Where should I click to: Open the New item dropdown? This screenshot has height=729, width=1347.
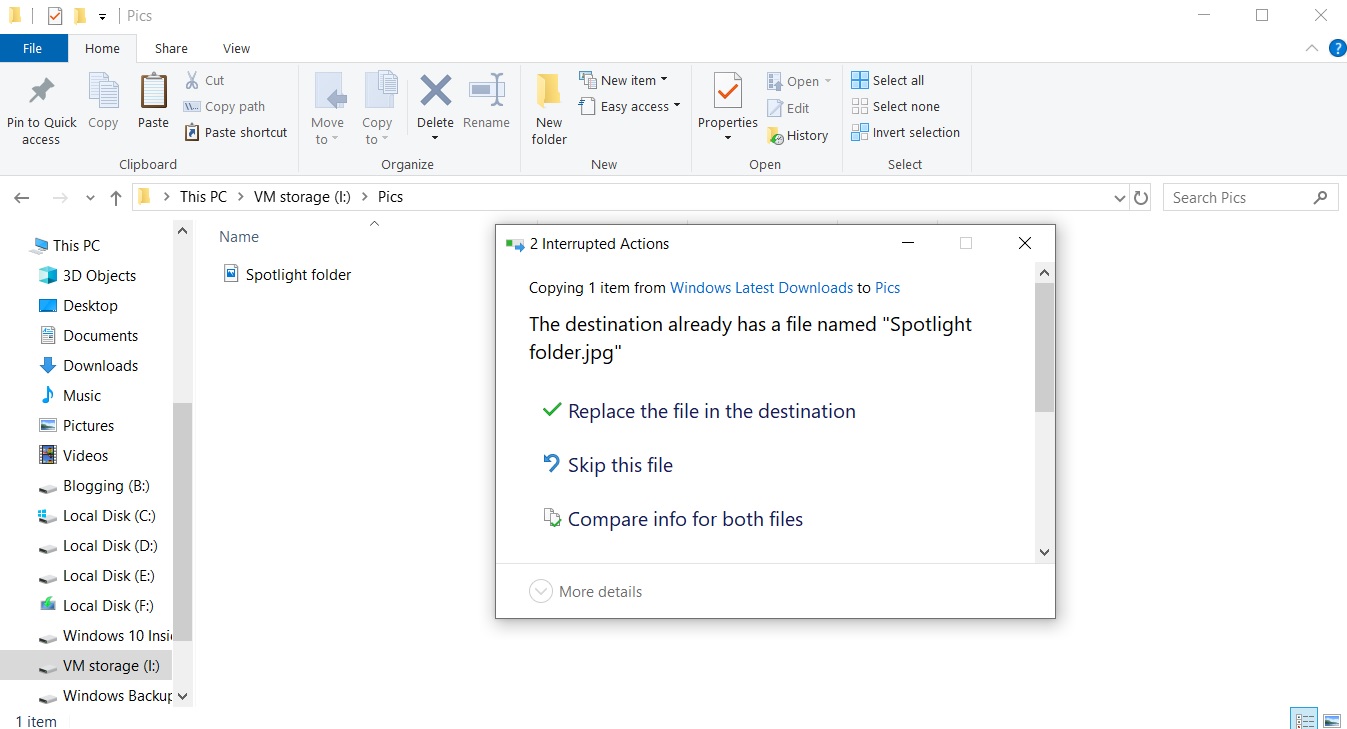click(x=623, y=80)
